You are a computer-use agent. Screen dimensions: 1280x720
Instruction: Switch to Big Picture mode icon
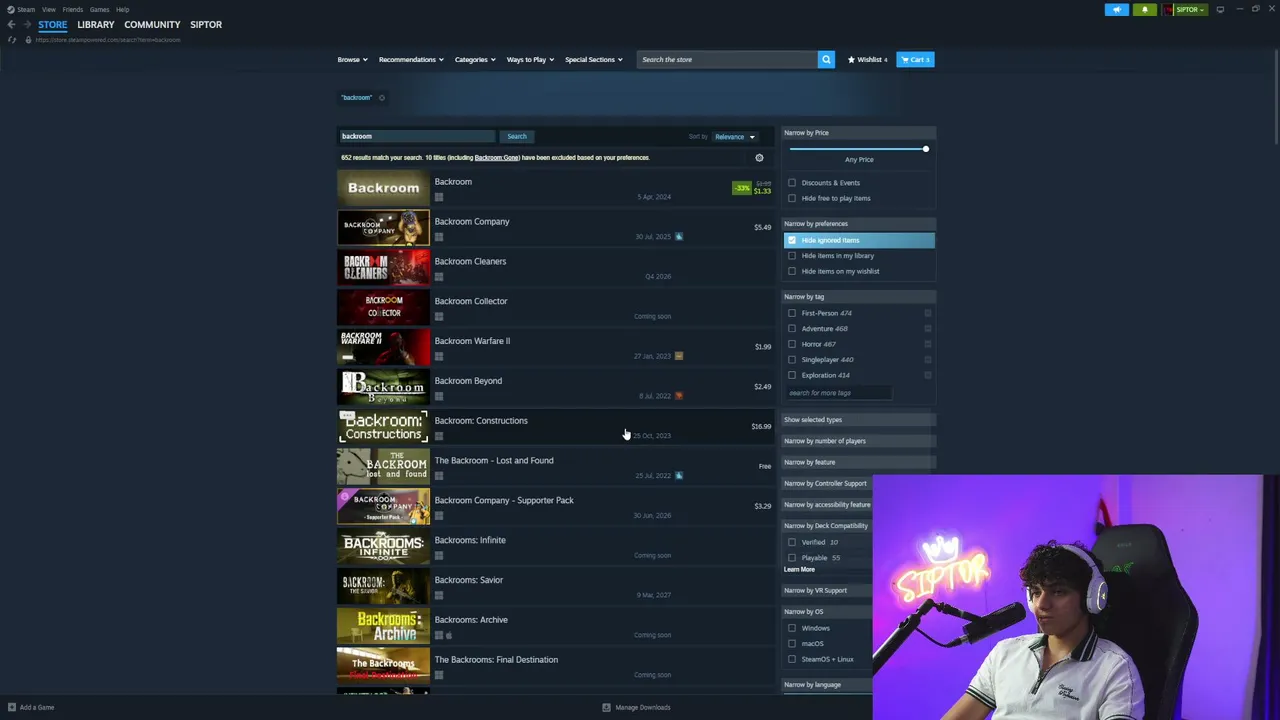click(1220, 10)
